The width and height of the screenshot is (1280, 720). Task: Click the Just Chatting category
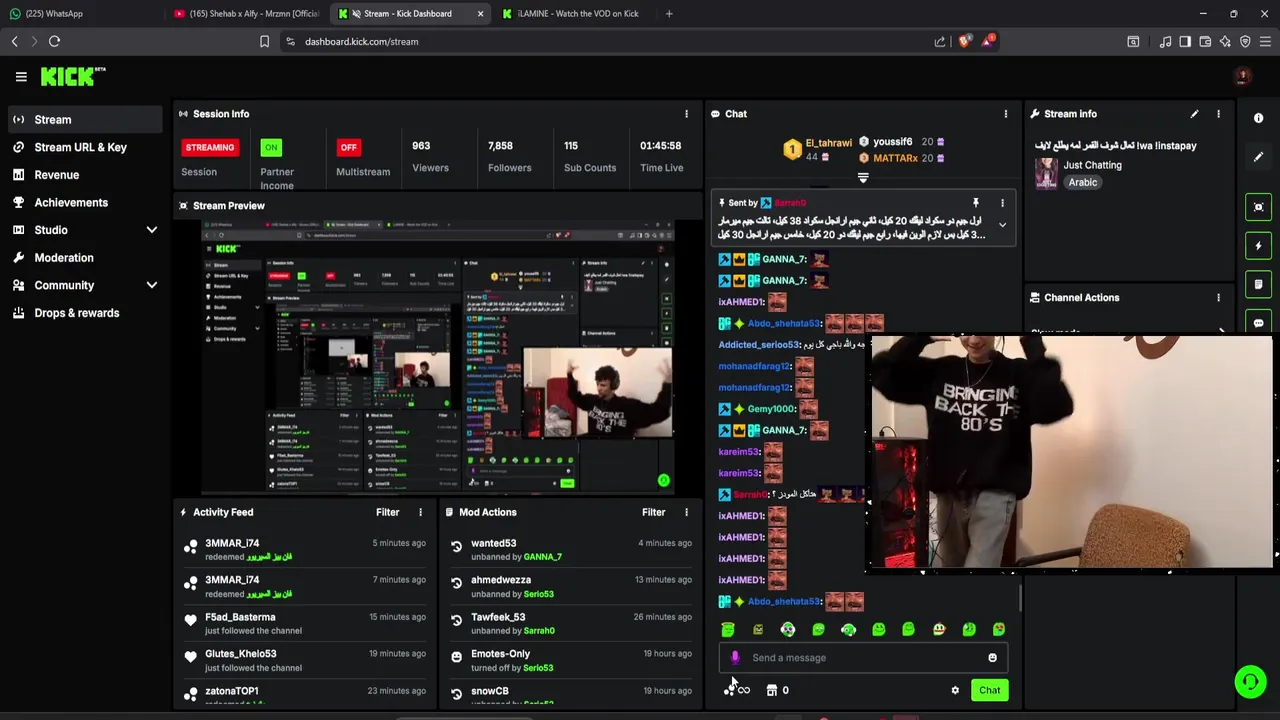coord(1092,165)
